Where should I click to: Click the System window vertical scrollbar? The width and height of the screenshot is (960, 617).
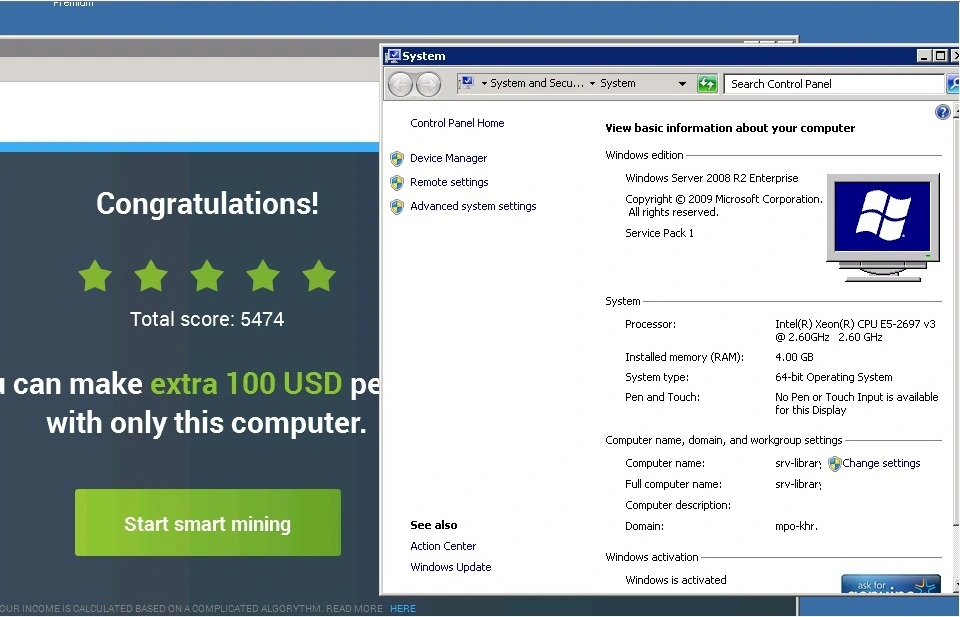click(x=956, y=349)
